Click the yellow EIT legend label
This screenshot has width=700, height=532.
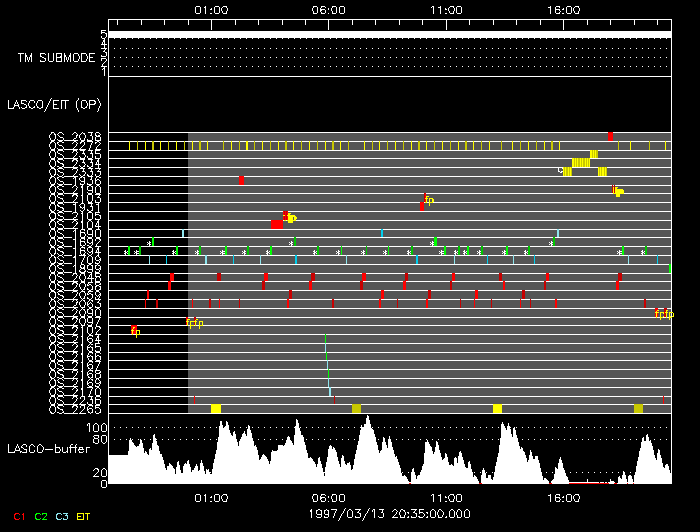[x=83, y=516]
